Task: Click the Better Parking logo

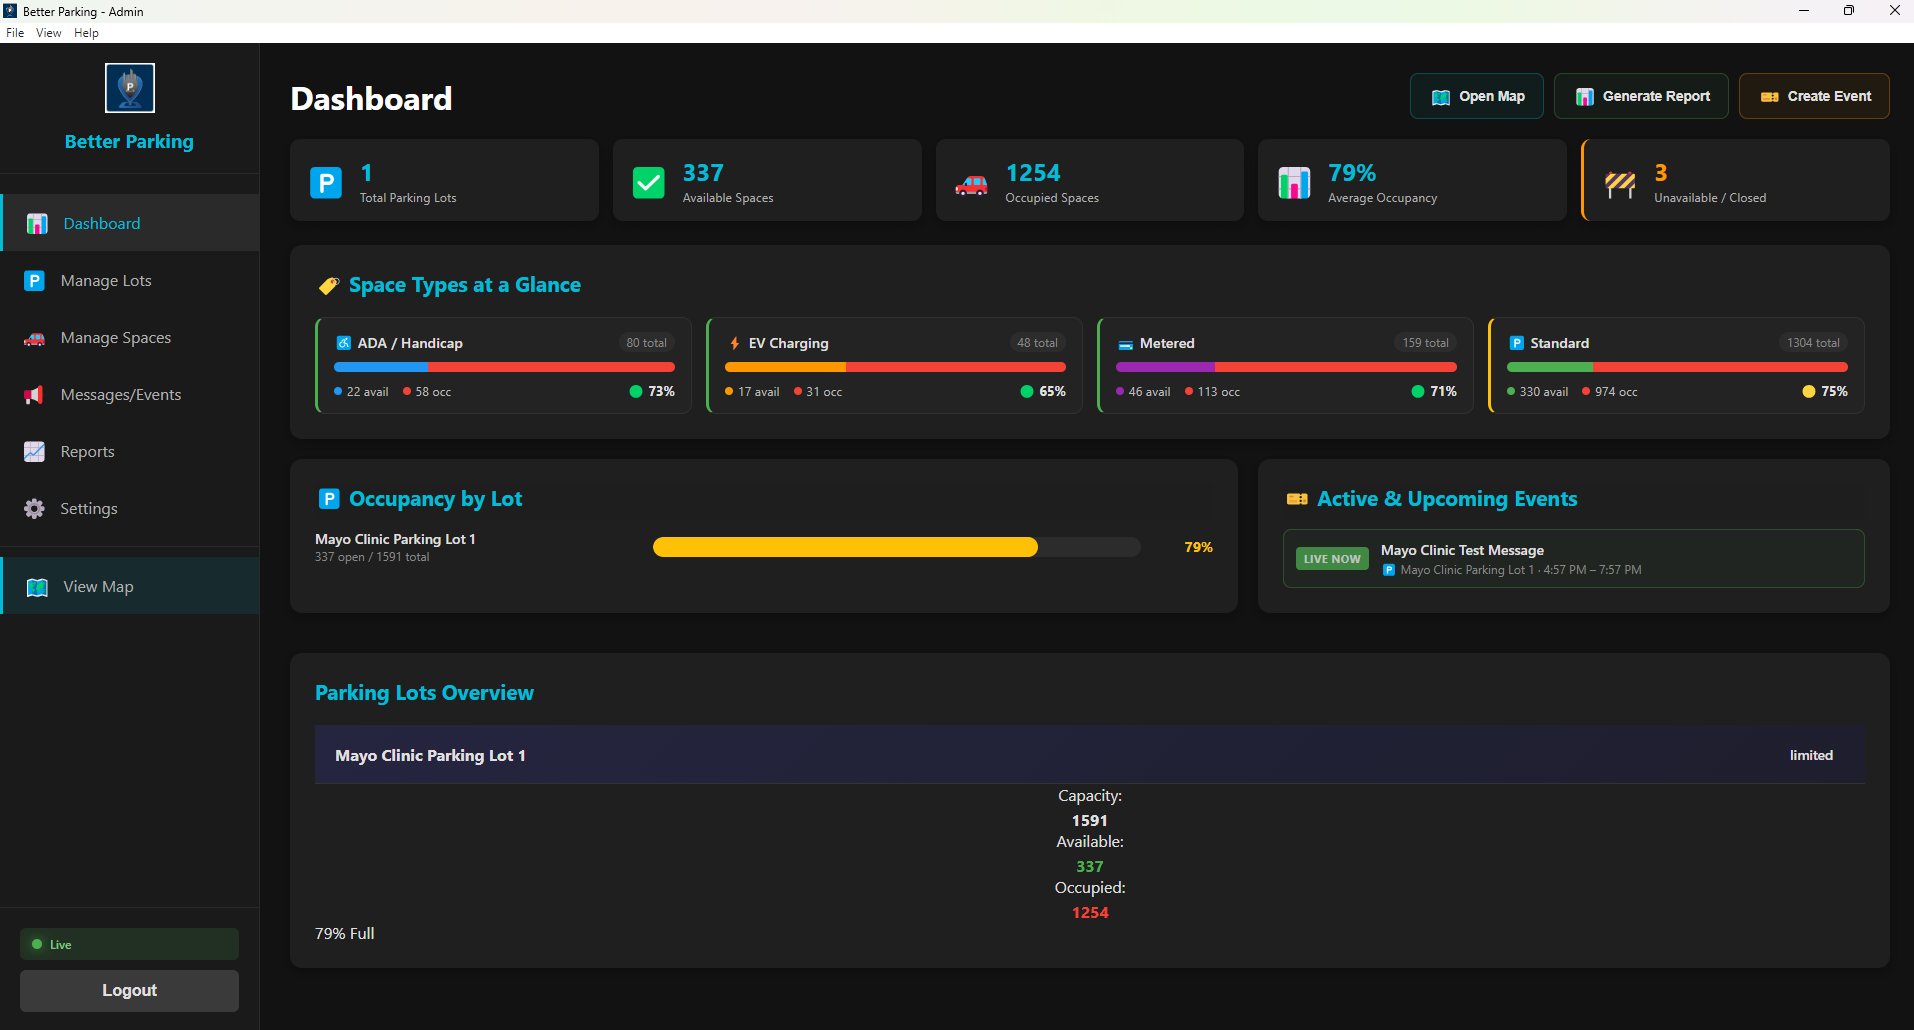Action: (x=129, y=88)
